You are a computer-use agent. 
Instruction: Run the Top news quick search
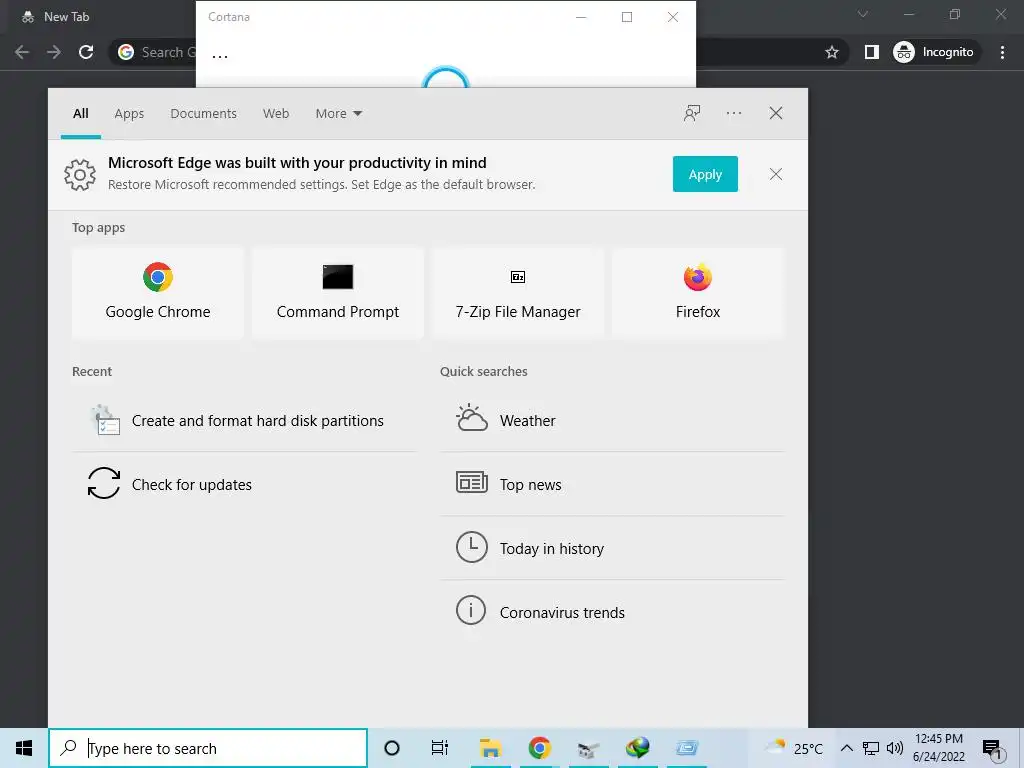612,485
